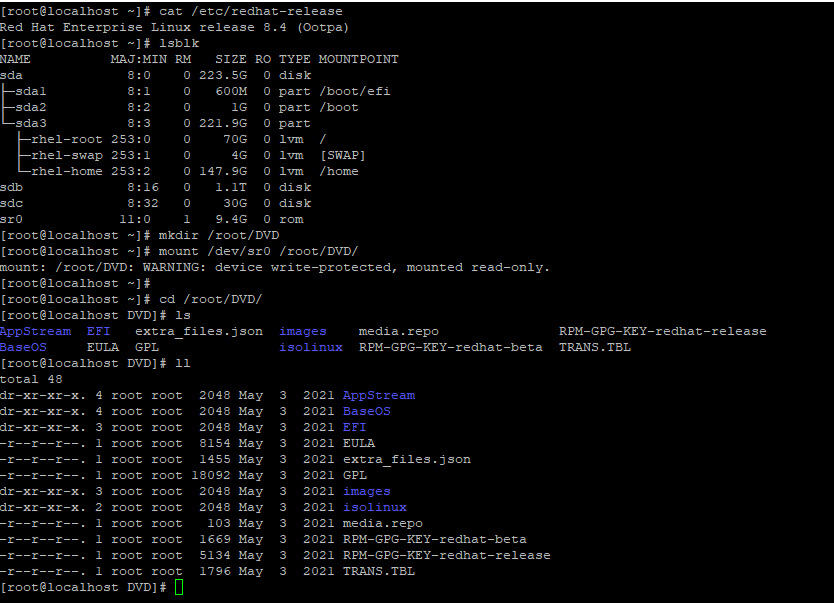Screen dimensions: 834x603
Task: Click the 'mount /dev/sr0 /root/DVD/' command
Action: (258, 251)
